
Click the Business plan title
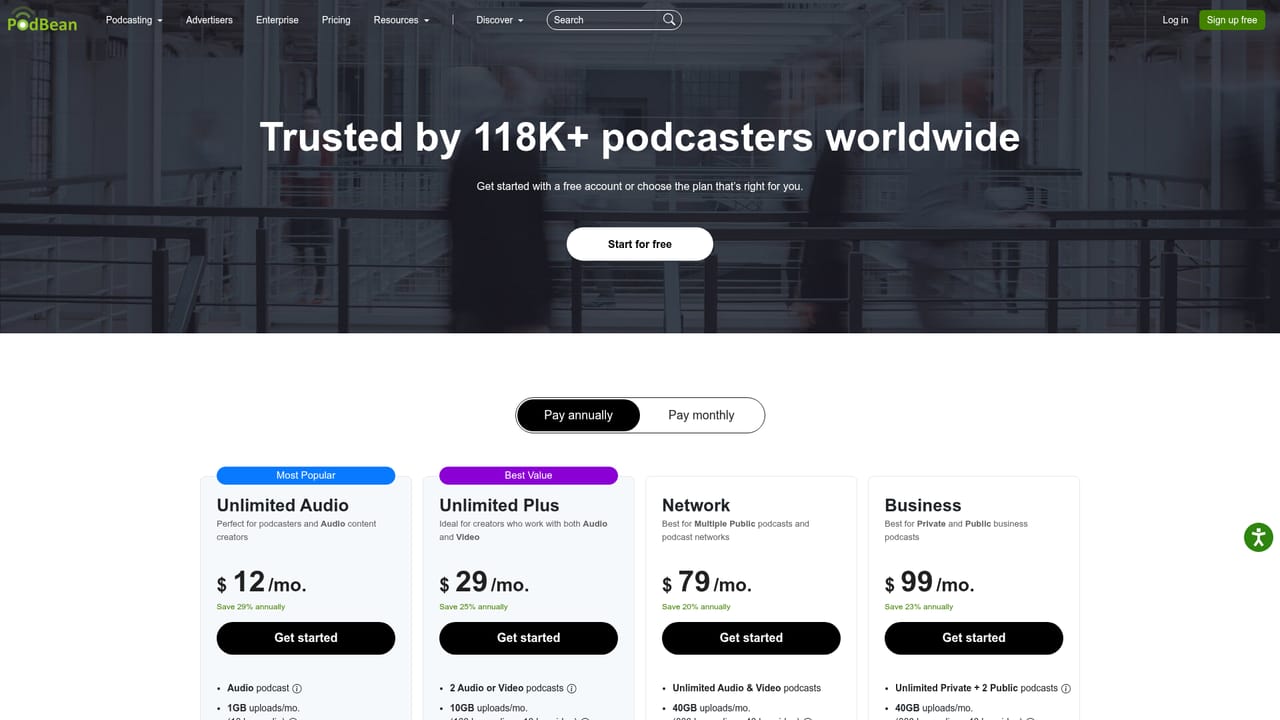(923, 506)
